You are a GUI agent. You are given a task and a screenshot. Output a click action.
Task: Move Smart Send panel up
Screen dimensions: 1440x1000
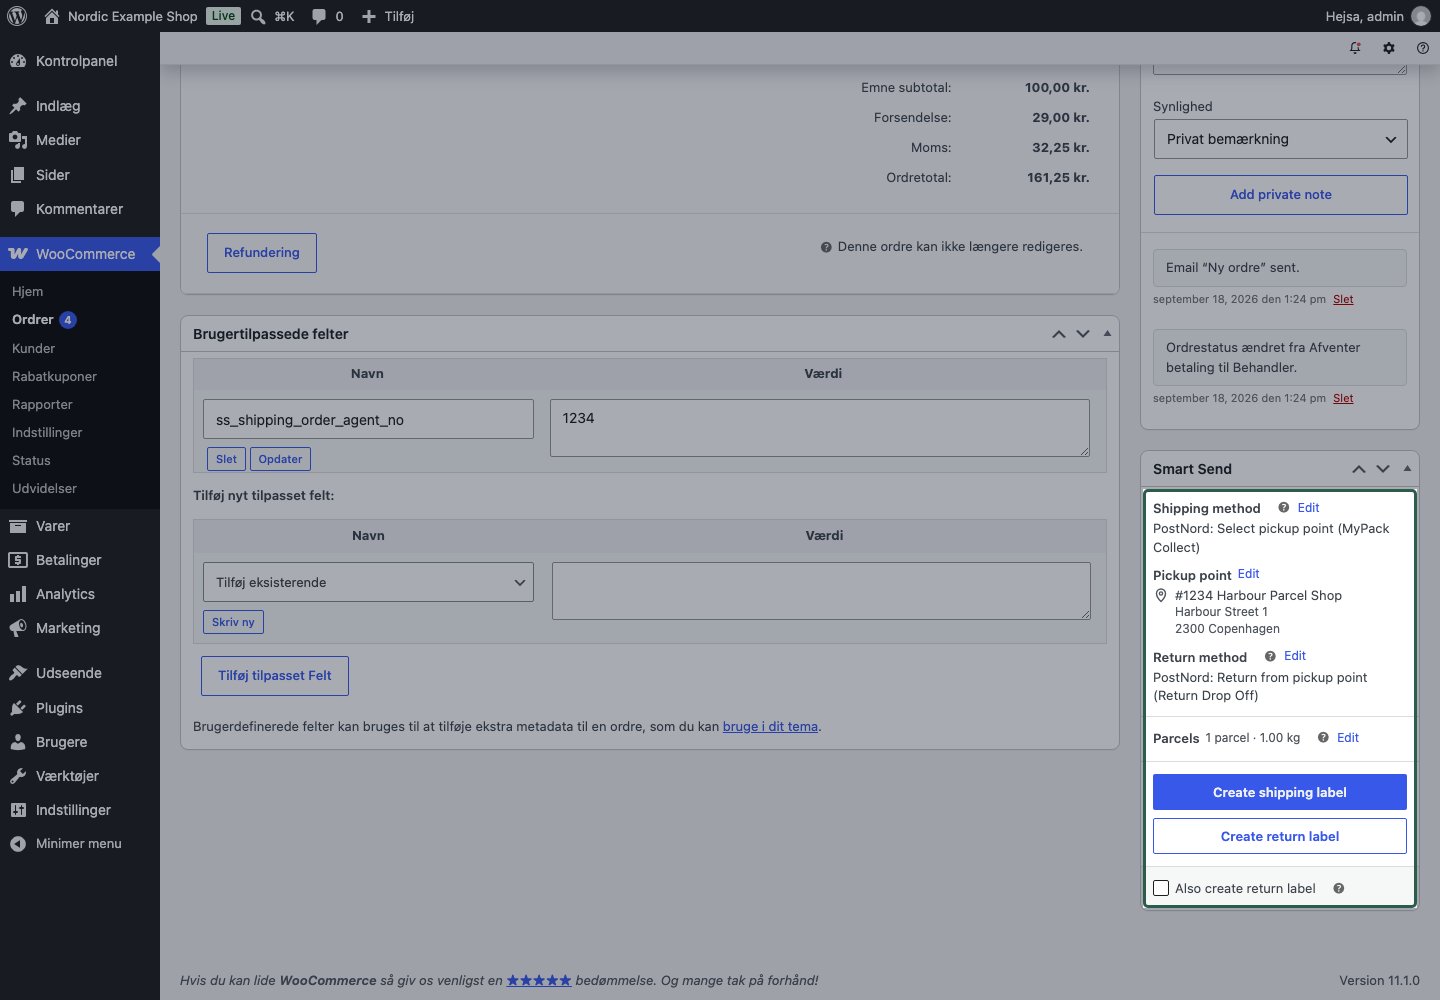tap(1359, 469)
